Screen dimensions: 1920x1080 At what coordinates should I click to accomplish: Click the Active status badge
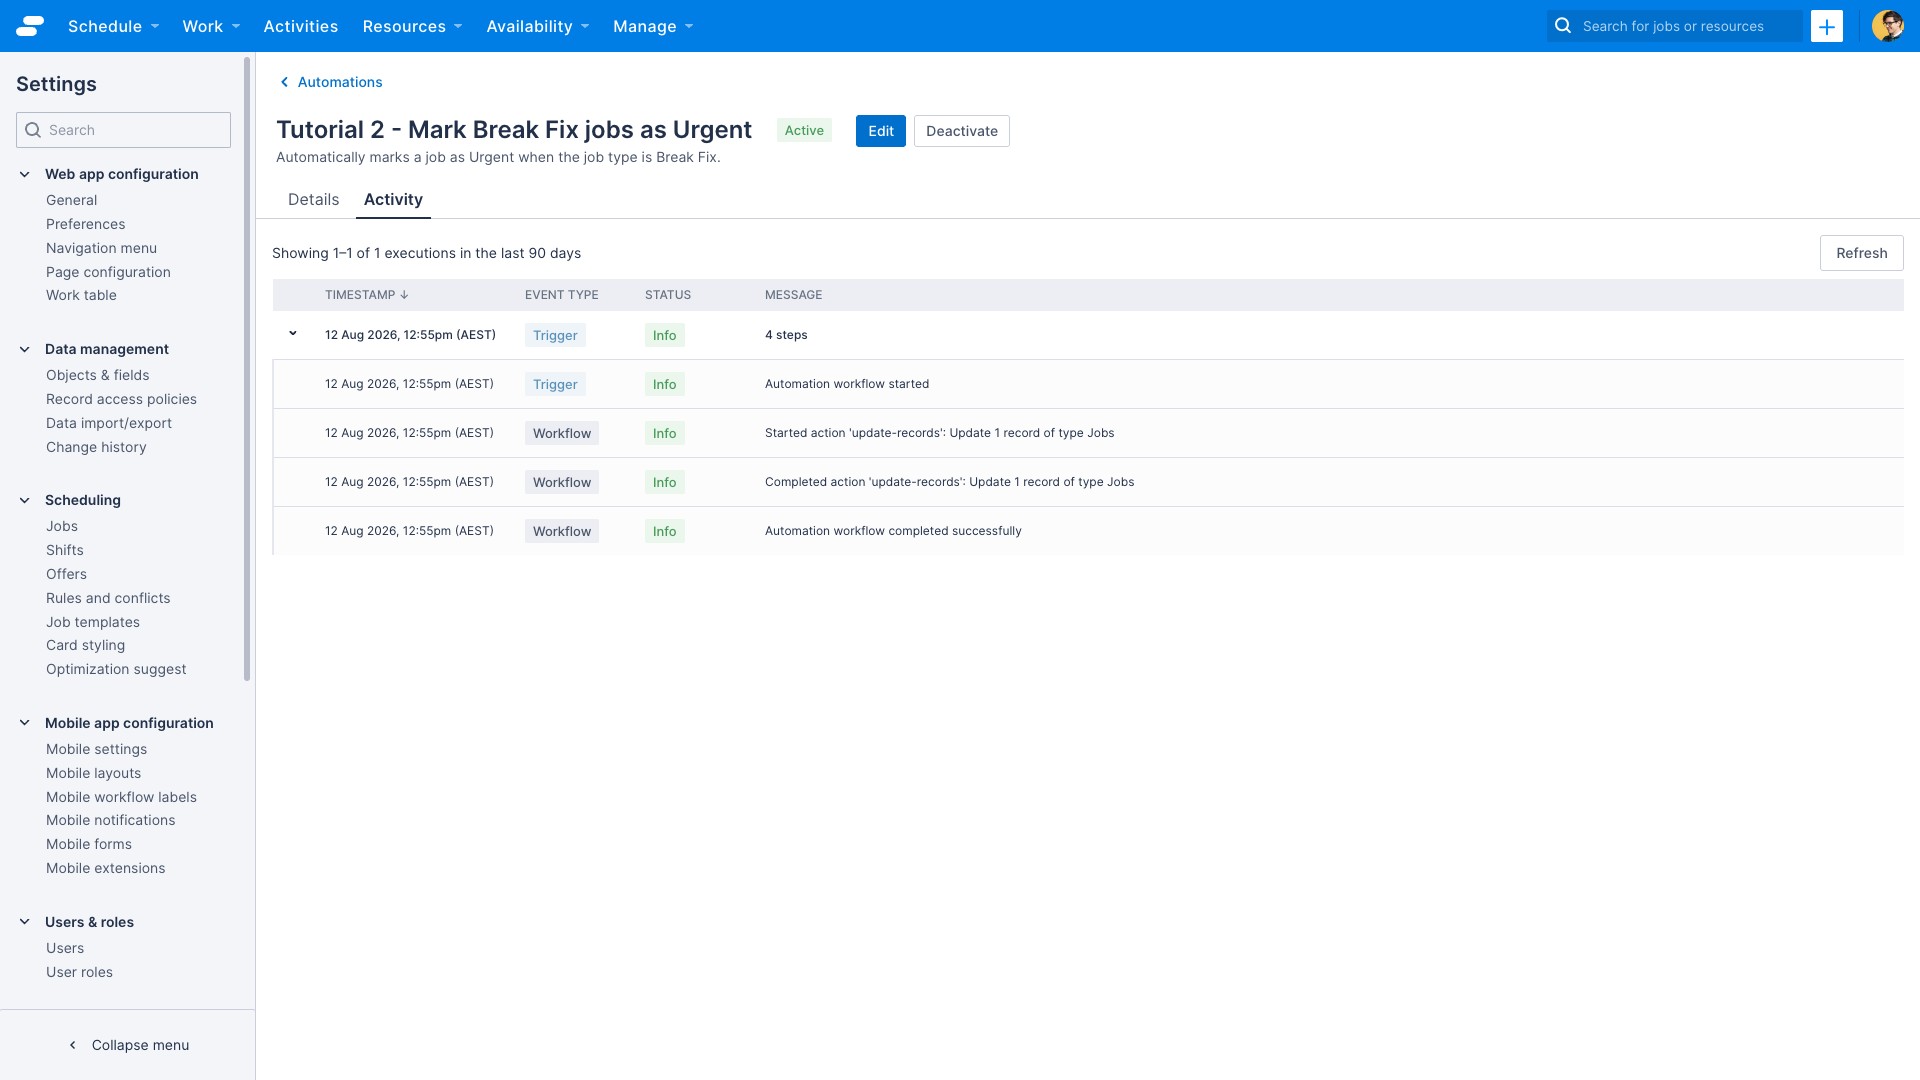tap(804, 130)
